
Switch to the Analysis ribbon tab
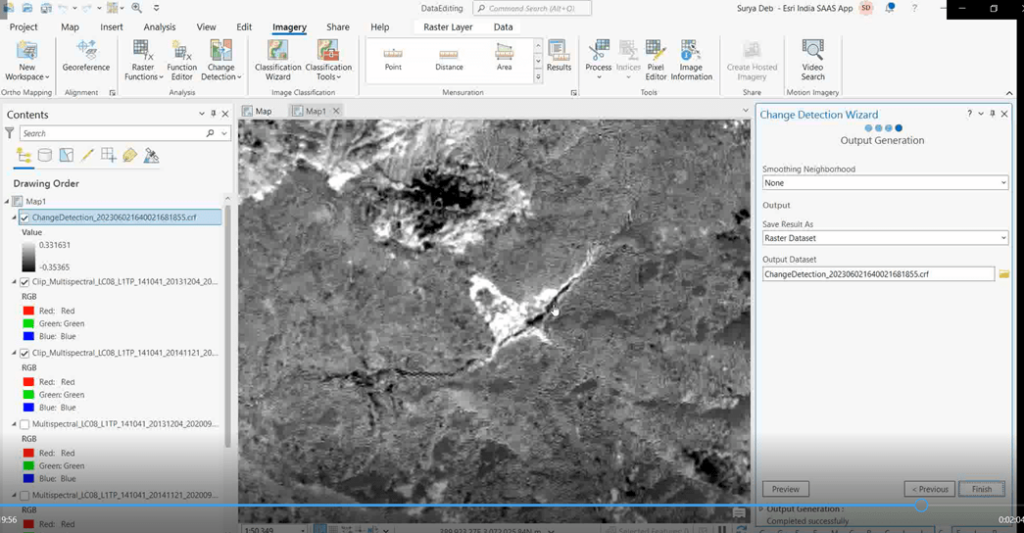click(x=159, y=27)
